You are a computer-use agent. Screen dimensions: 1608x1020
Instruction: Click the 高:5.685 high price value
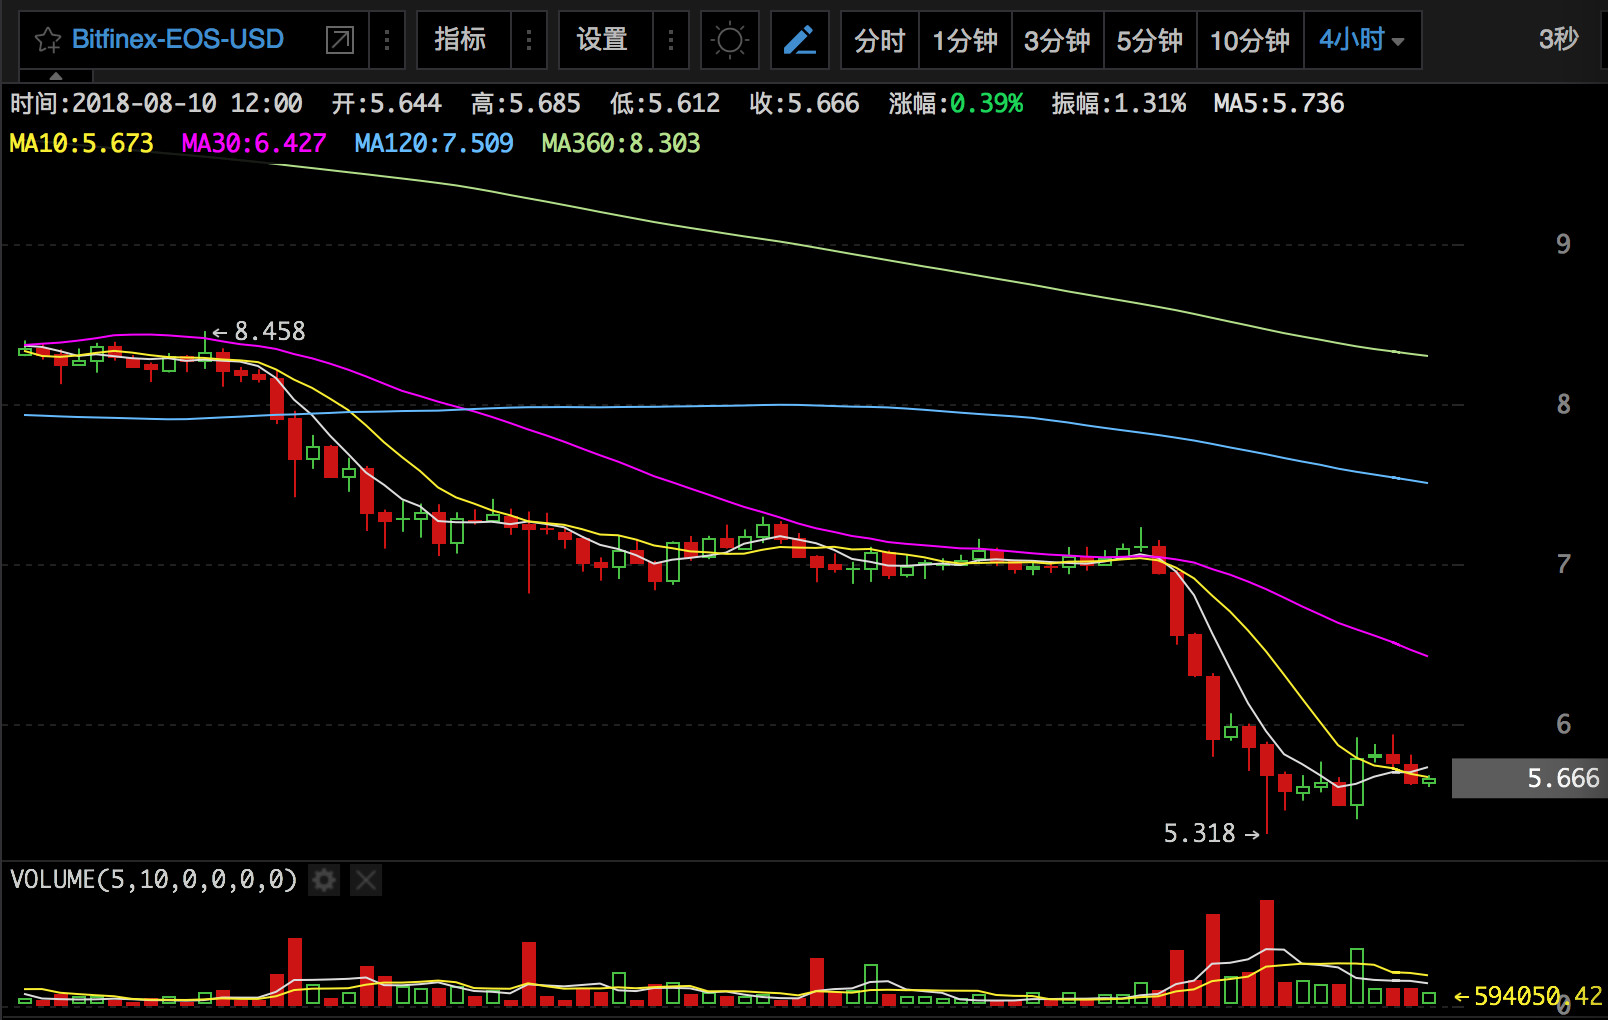pyautogui.click(x=526, y=103)
